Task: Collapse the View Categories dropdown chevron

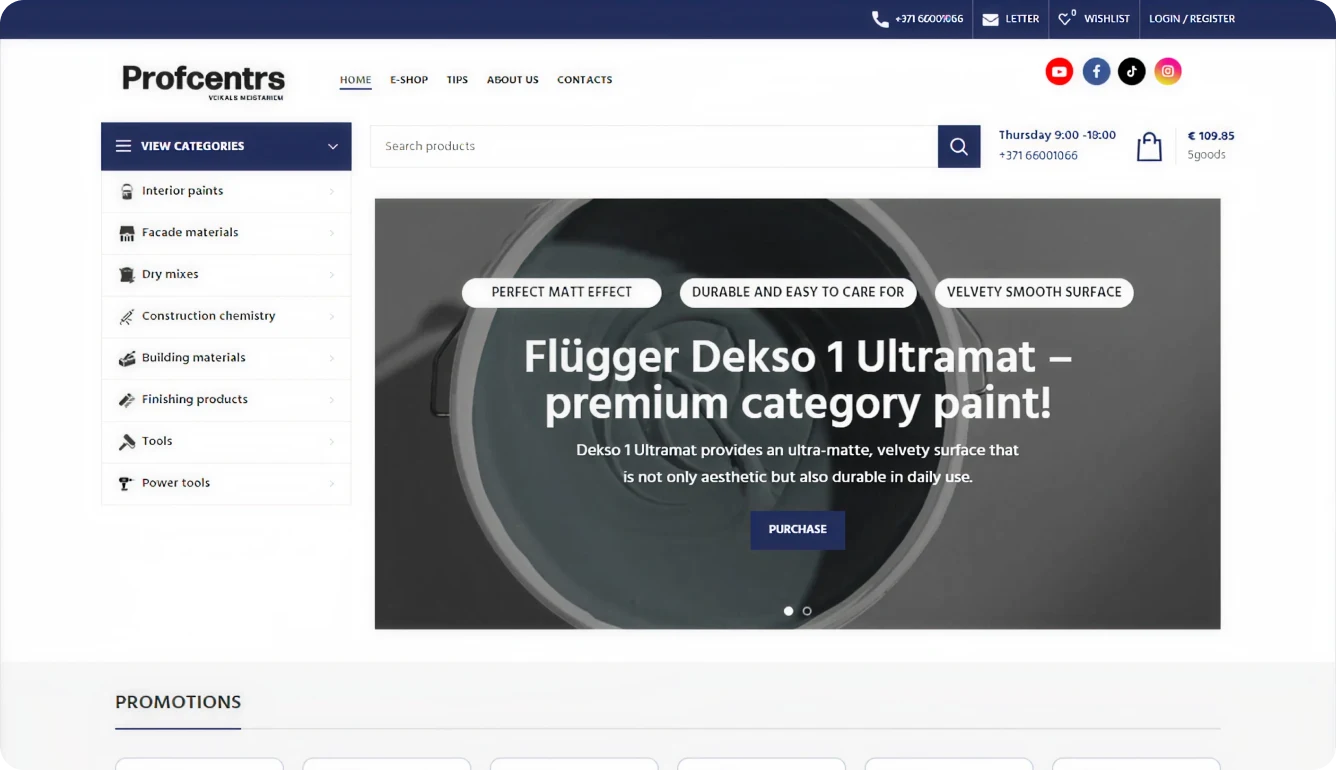Action: point(333,146)
